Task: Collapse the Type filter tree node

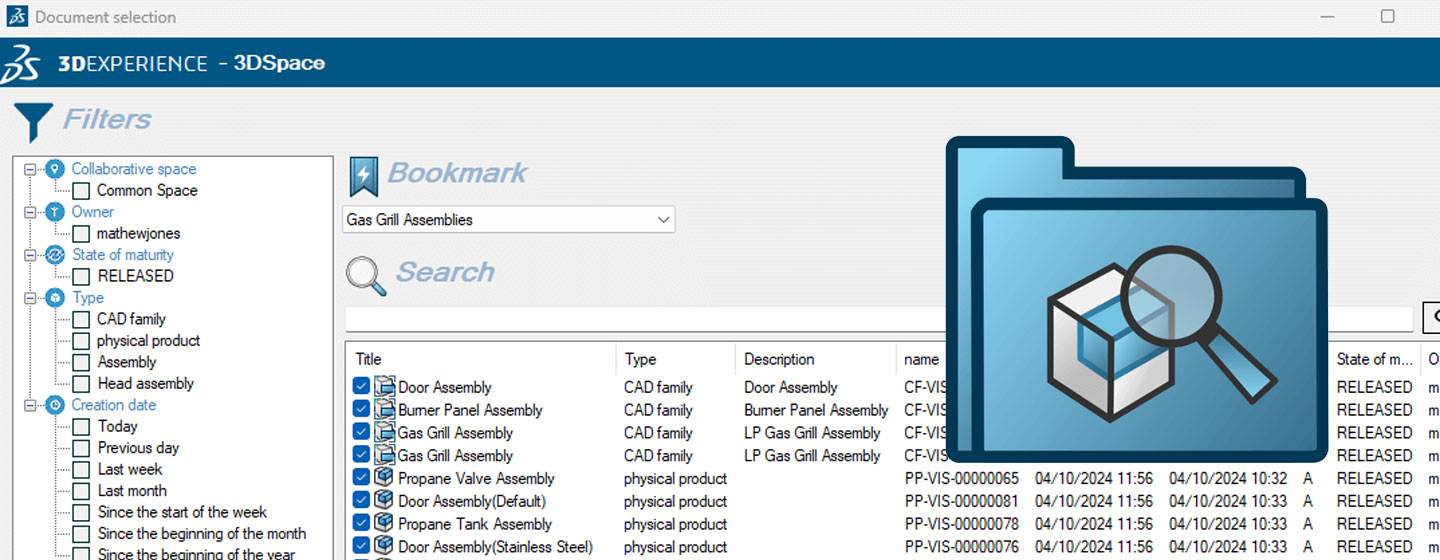Action: [30, 298]
